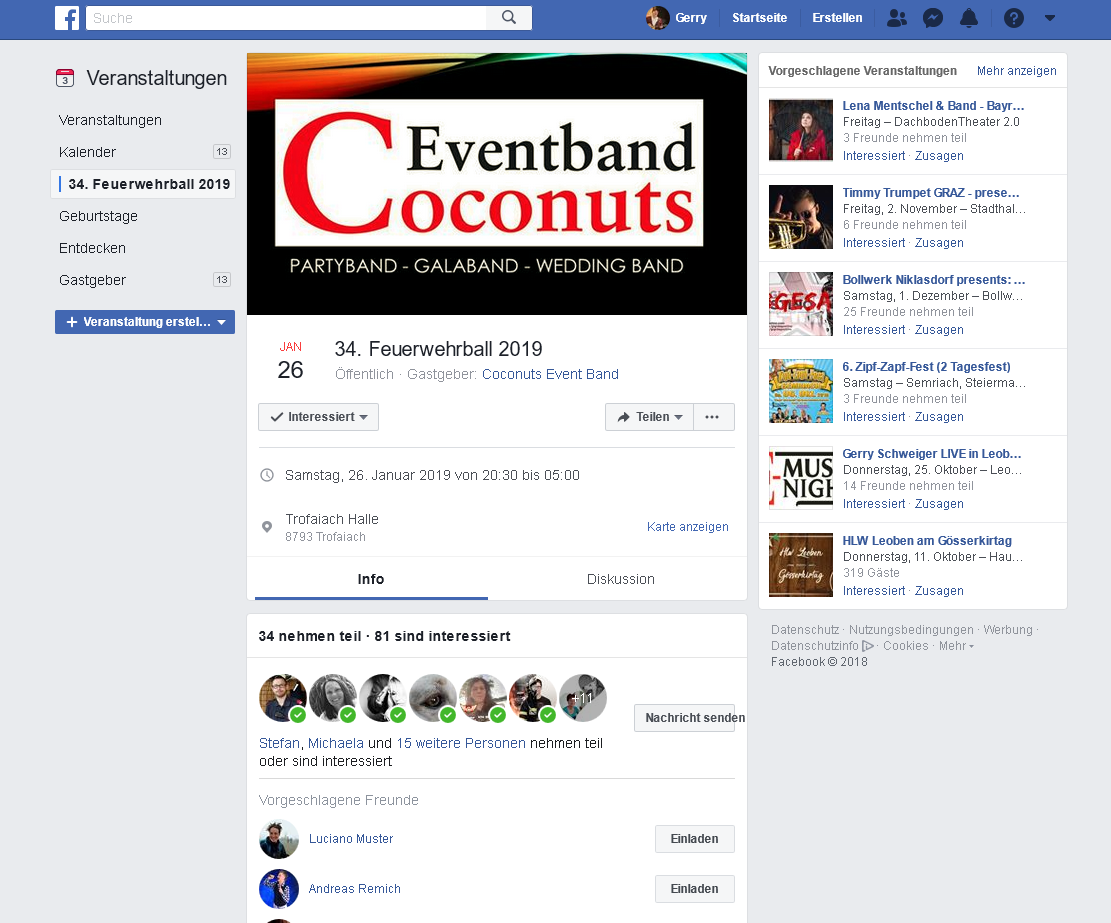Click Erstellen in the top bar
The image size is (1111, 923).
coord(838,18)
